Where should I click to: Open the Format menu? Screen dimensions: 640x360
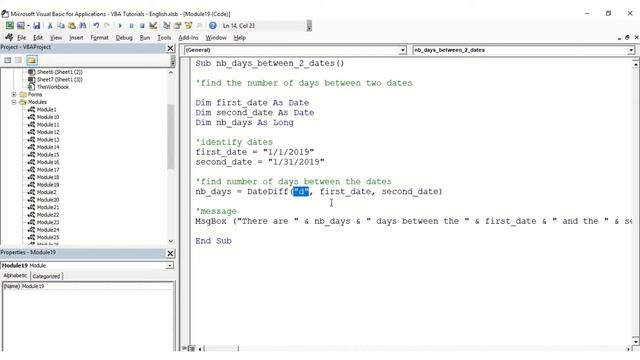point(99,38)
